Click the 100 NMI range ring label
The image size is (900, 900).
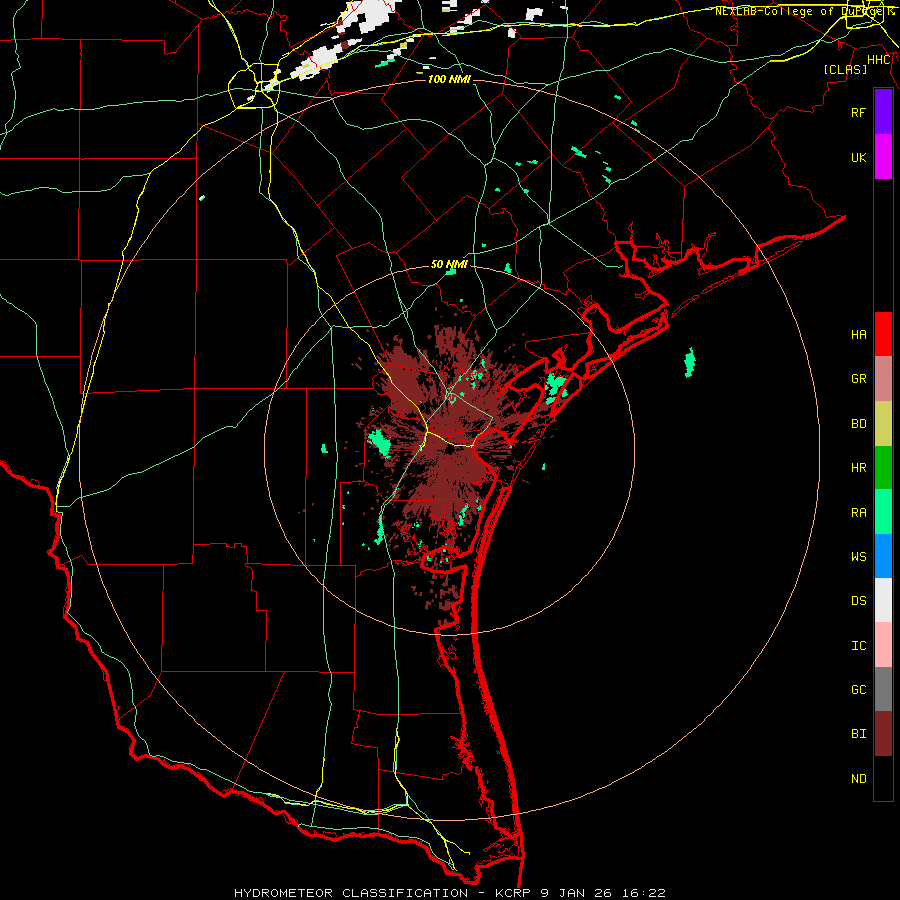[449, 79]
